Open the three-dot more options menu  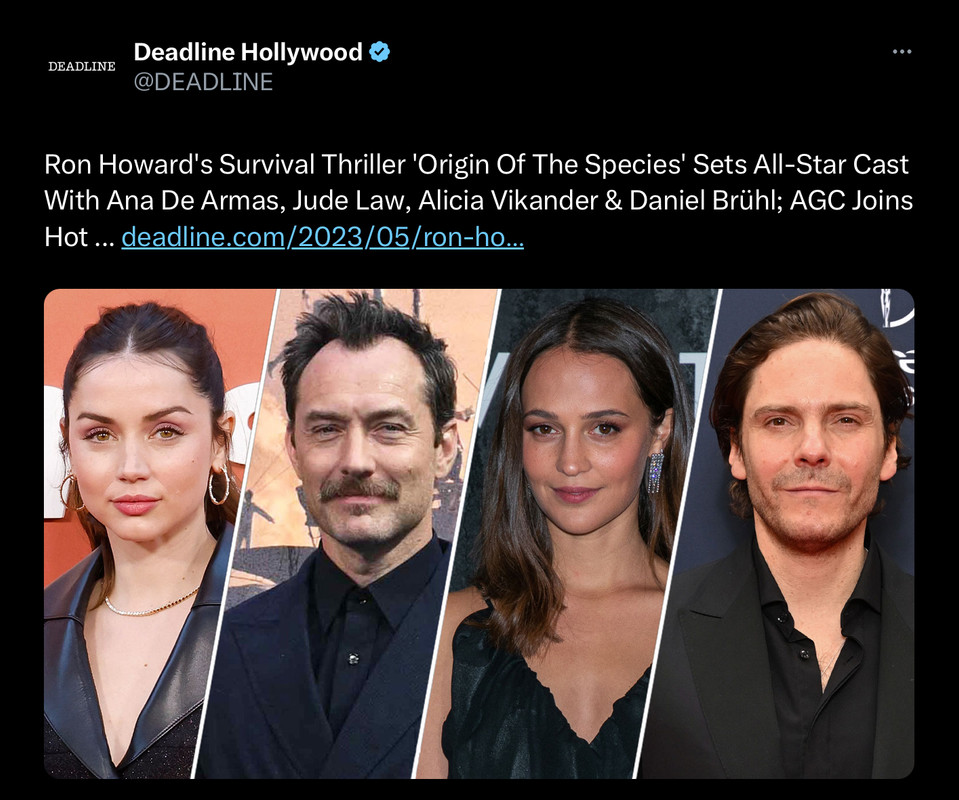902,51
